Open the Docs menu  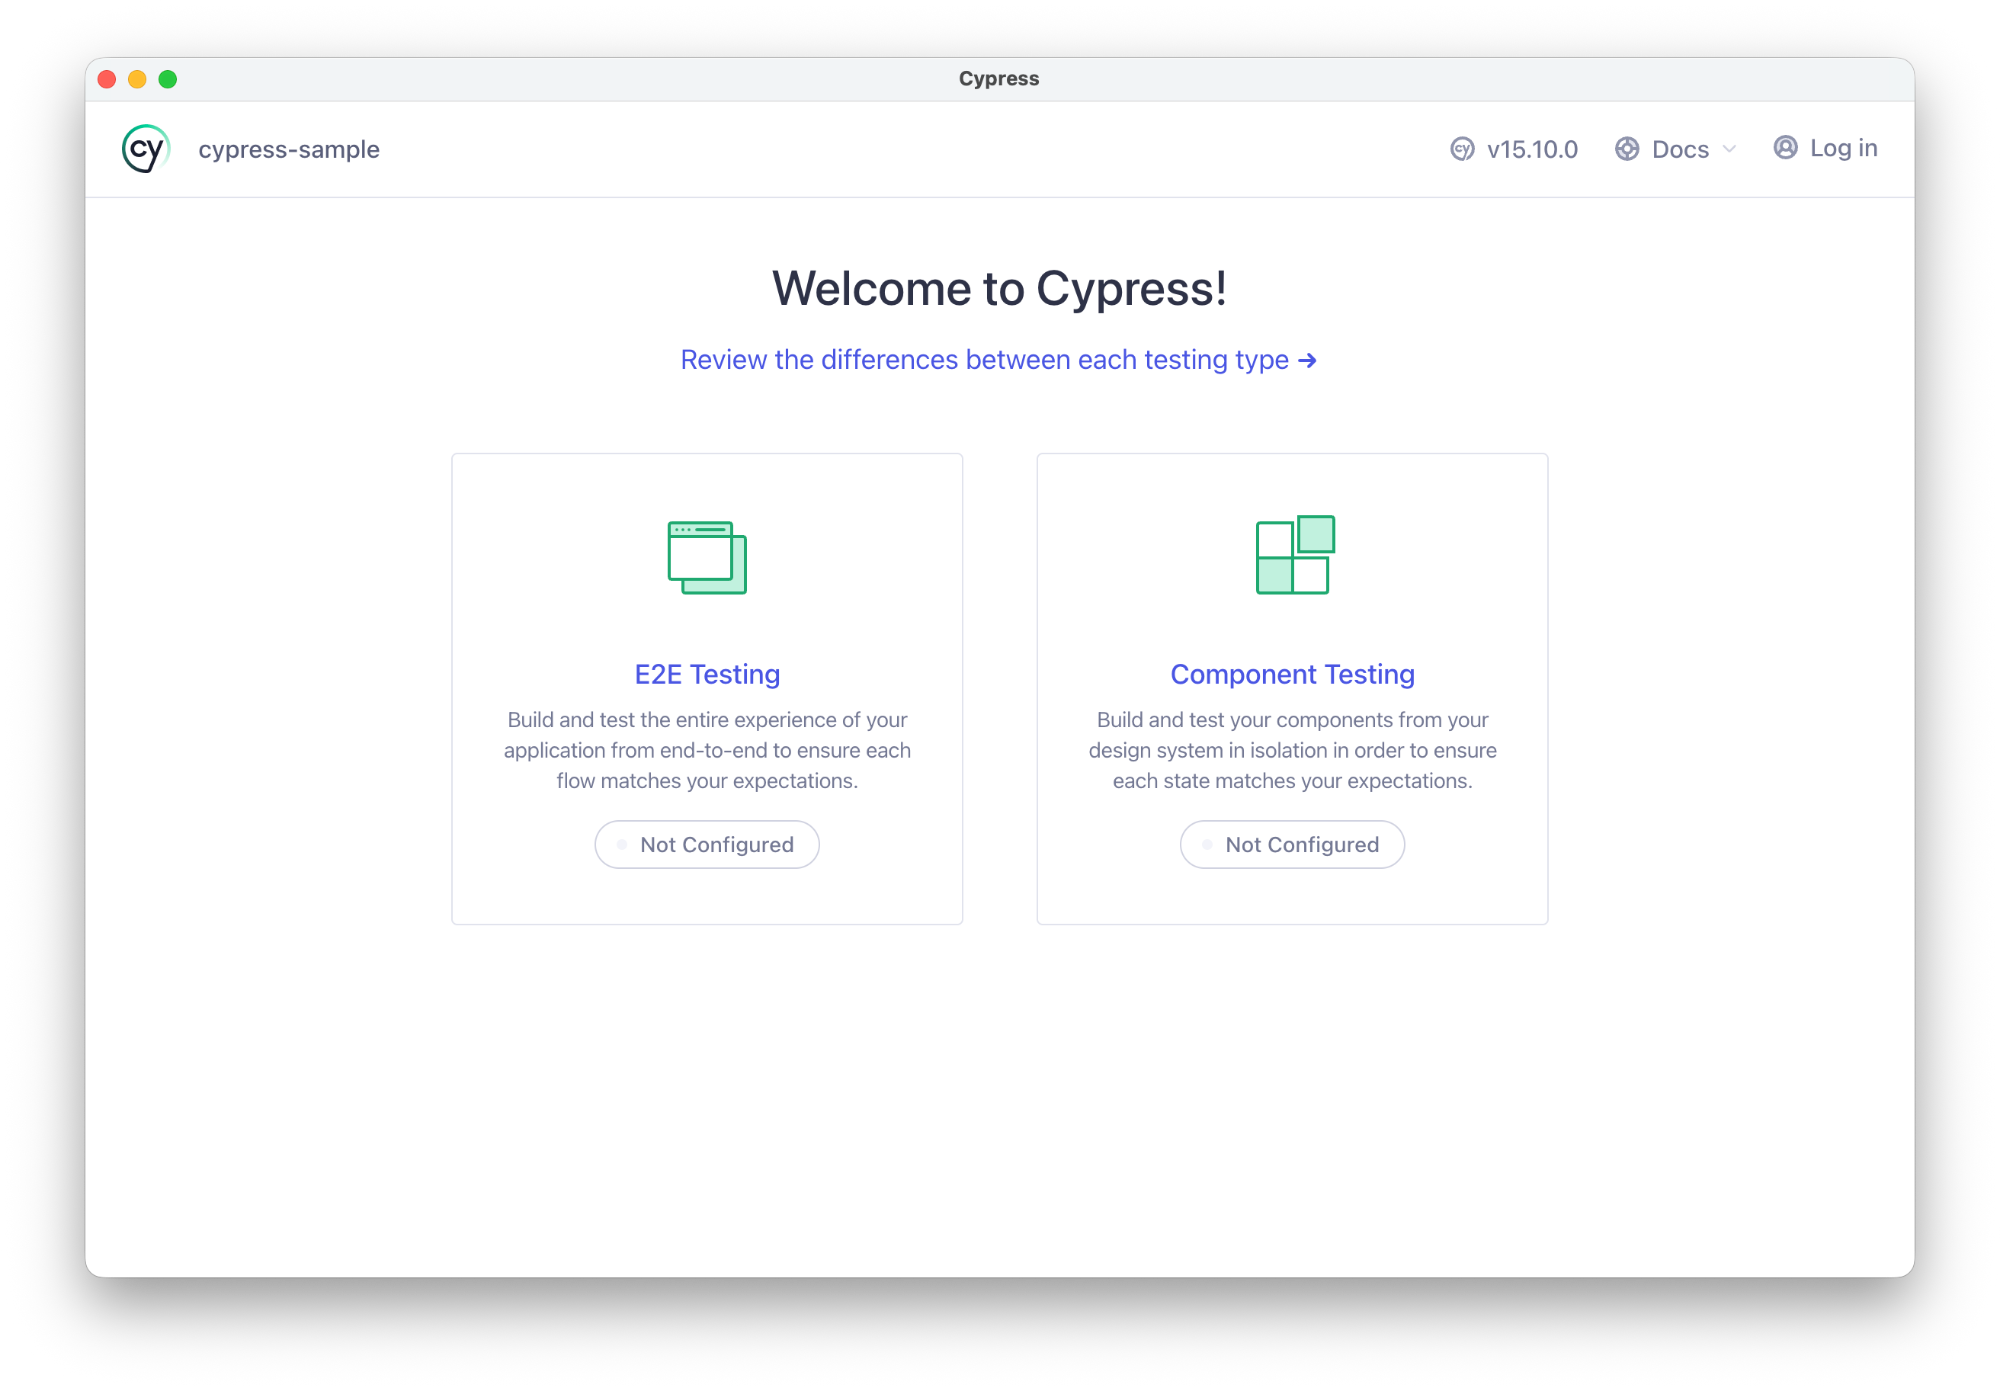point(1680,149)
